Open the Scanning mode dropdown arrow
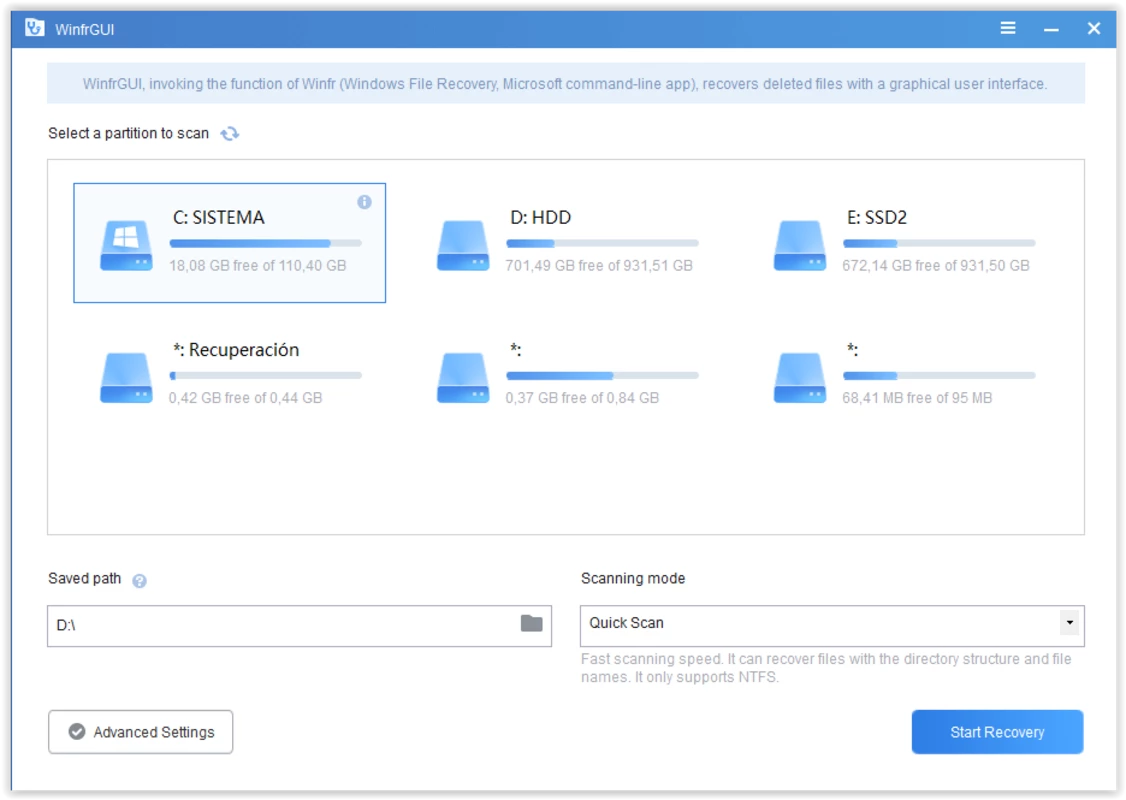This screenshot has width=1126, height=800. (1069, 623)
